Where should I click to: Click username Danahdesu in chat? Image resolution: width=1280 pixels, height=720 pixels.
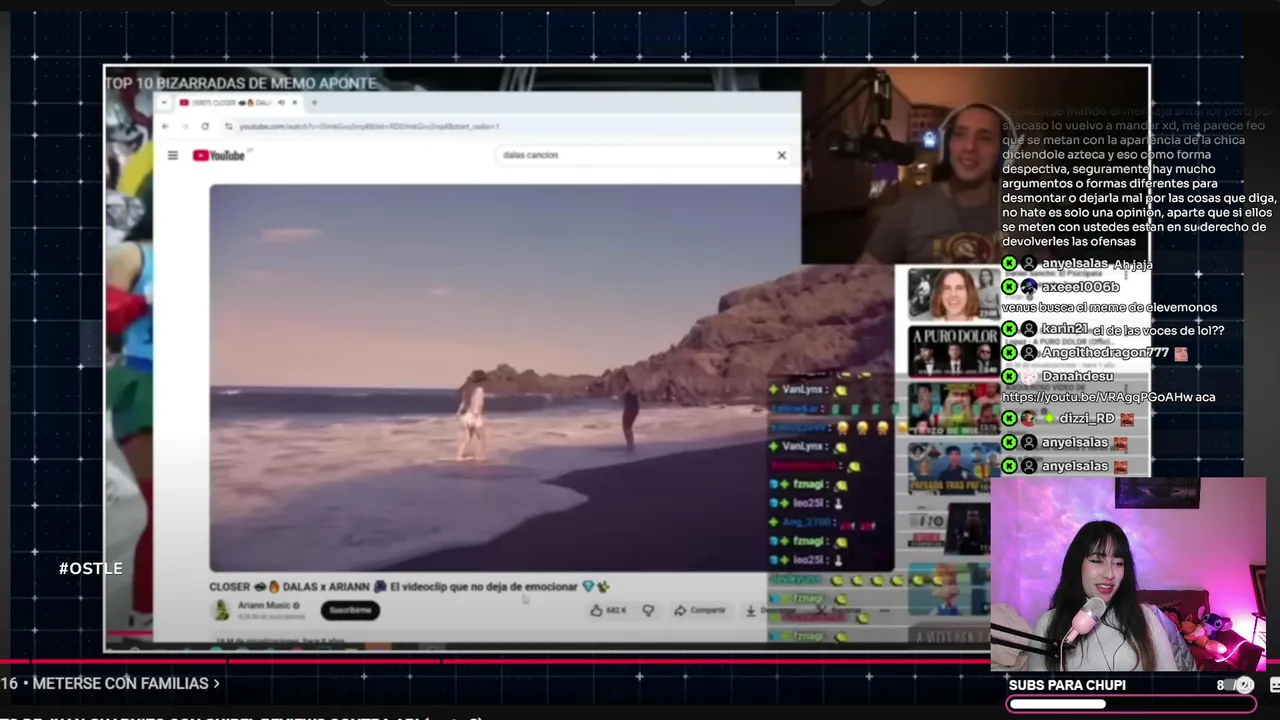pyautogui.click(x=1077, y=377)
